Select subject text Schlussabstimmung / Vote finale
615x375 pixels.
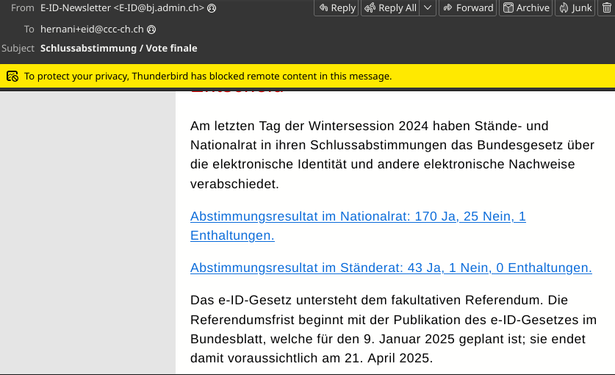tap(119, 48)
